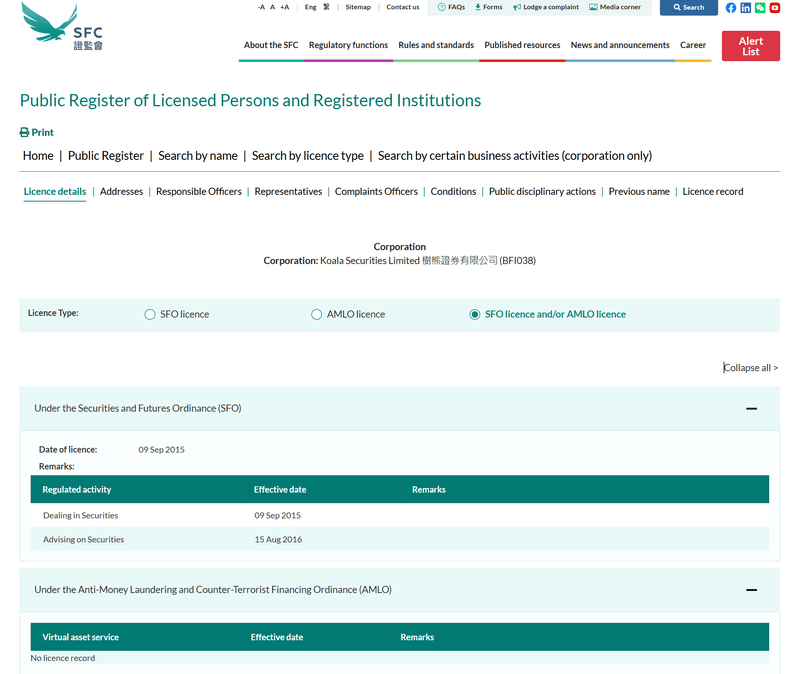Screen dimensions: 800x674
Task: Reset font size with the plain A control
Action: (x=272, y=7)
